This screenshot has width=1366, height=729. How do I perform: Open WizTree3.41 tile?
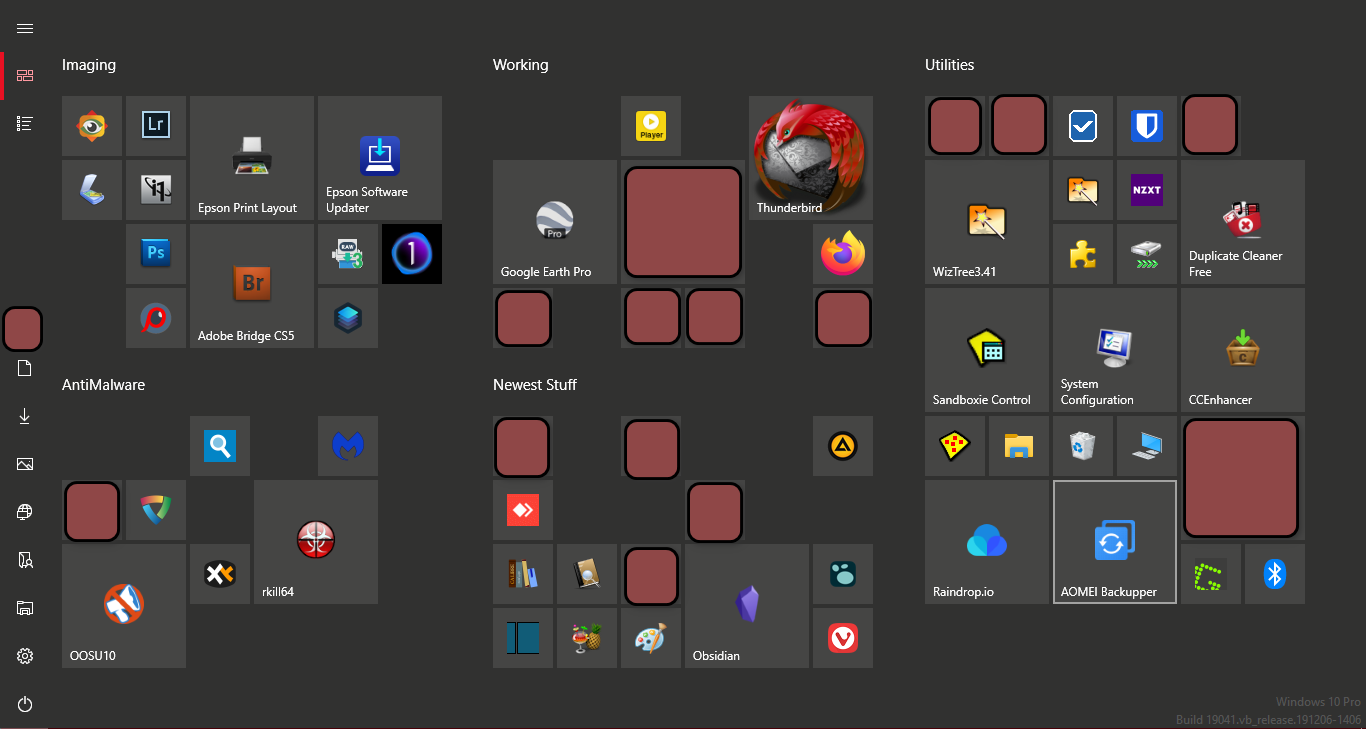[x=987, y=222]
